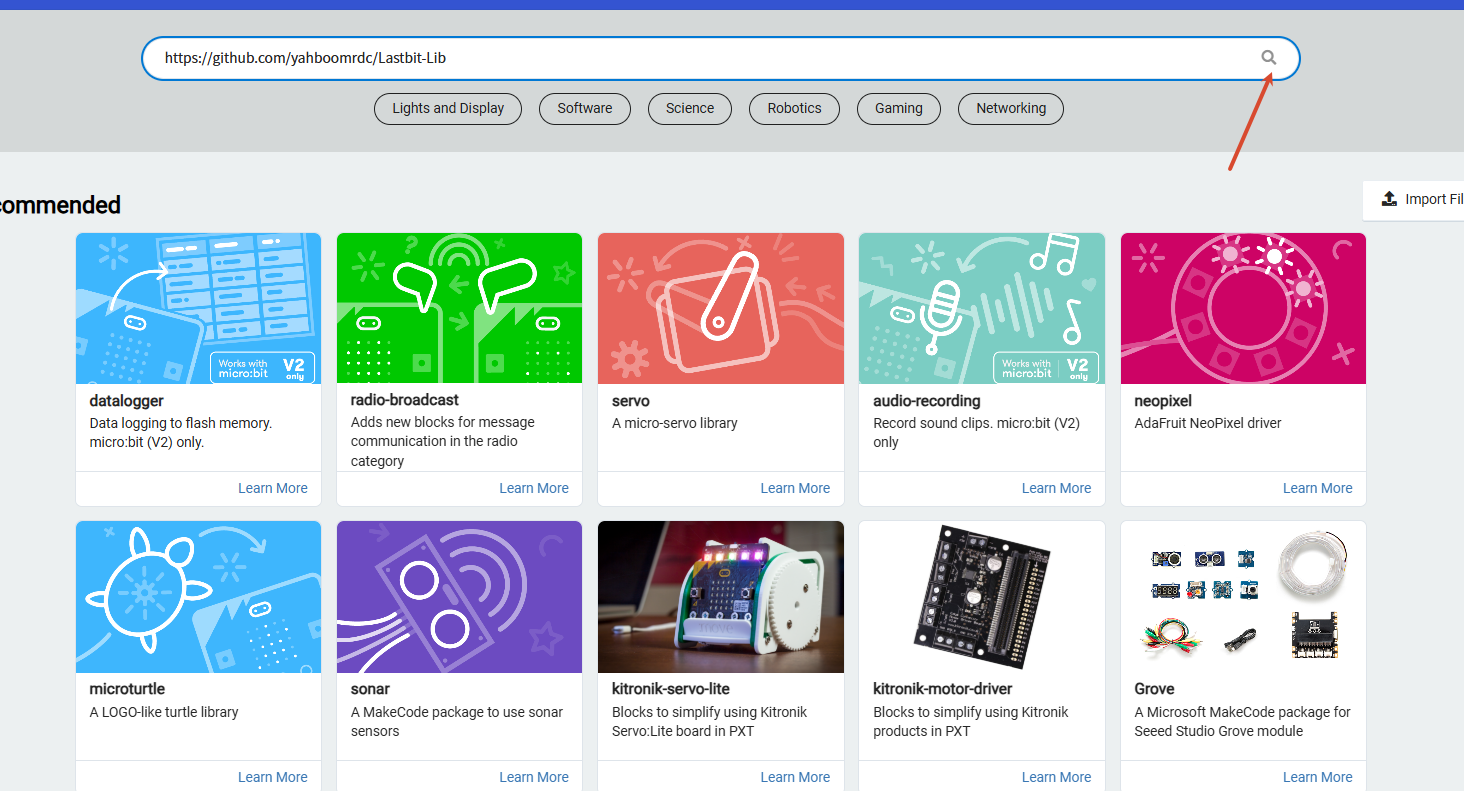Follow the servo Learn More link
This screenshot has height=791, width=1464.
click(795, 488)
